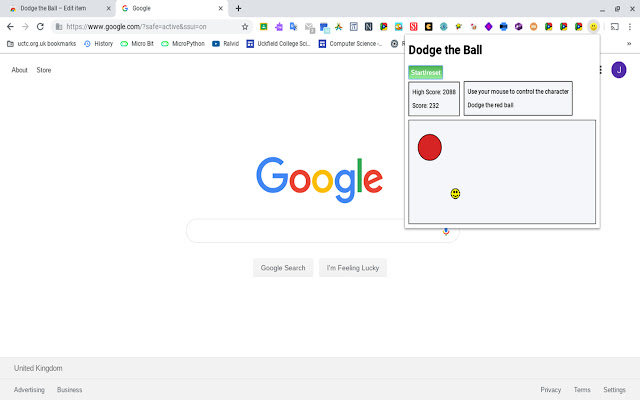Click the smiley face extension icon in toolbar
Viewport: 640px width, 400px height.
[x=593, y=27]
